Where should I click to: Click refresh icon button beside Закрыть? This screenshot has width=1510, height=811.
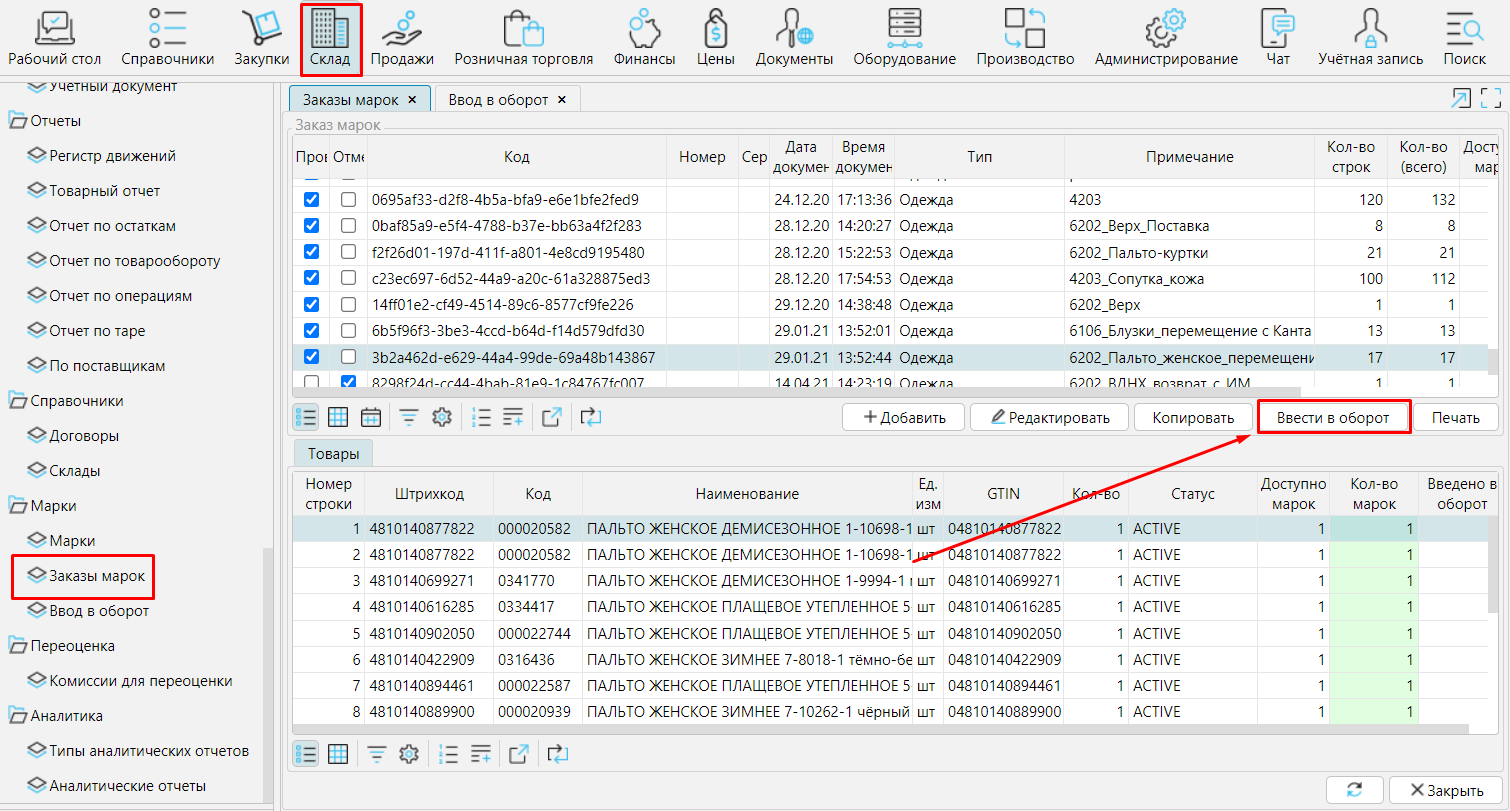1354,790
